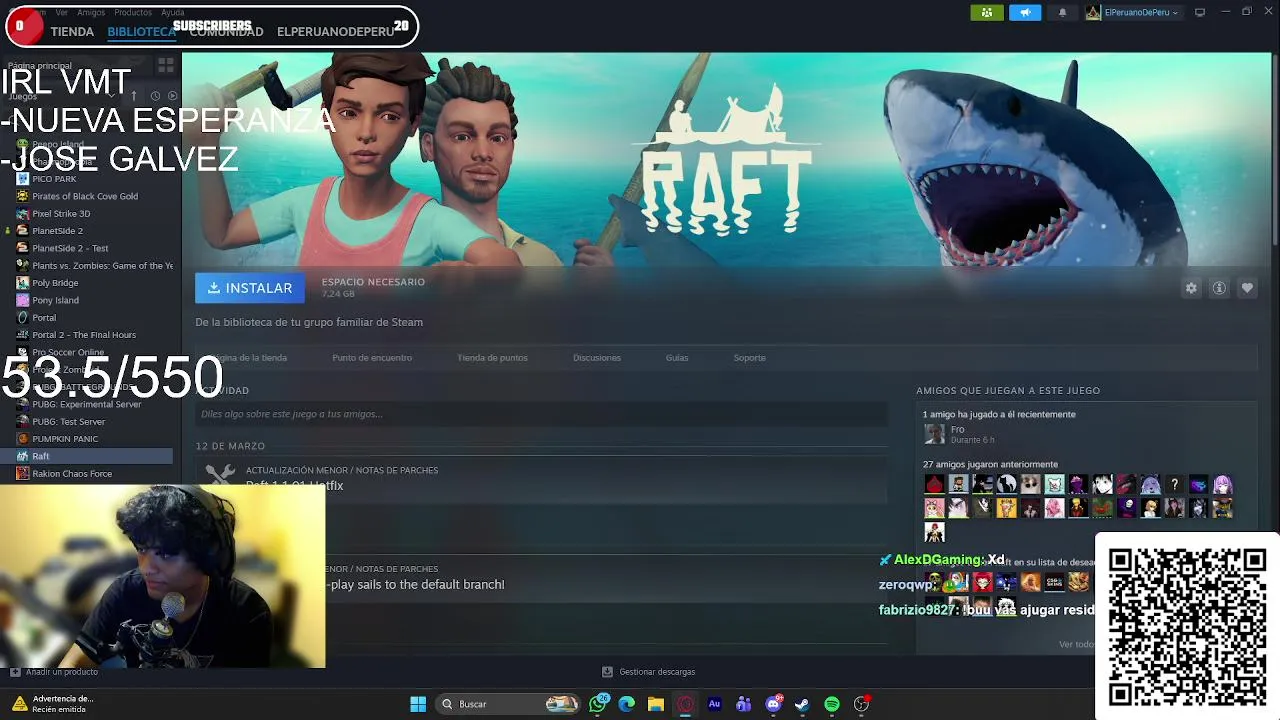Open Gestionar descargas
This screenshot has height=720, width=1280.
point(657,672)
